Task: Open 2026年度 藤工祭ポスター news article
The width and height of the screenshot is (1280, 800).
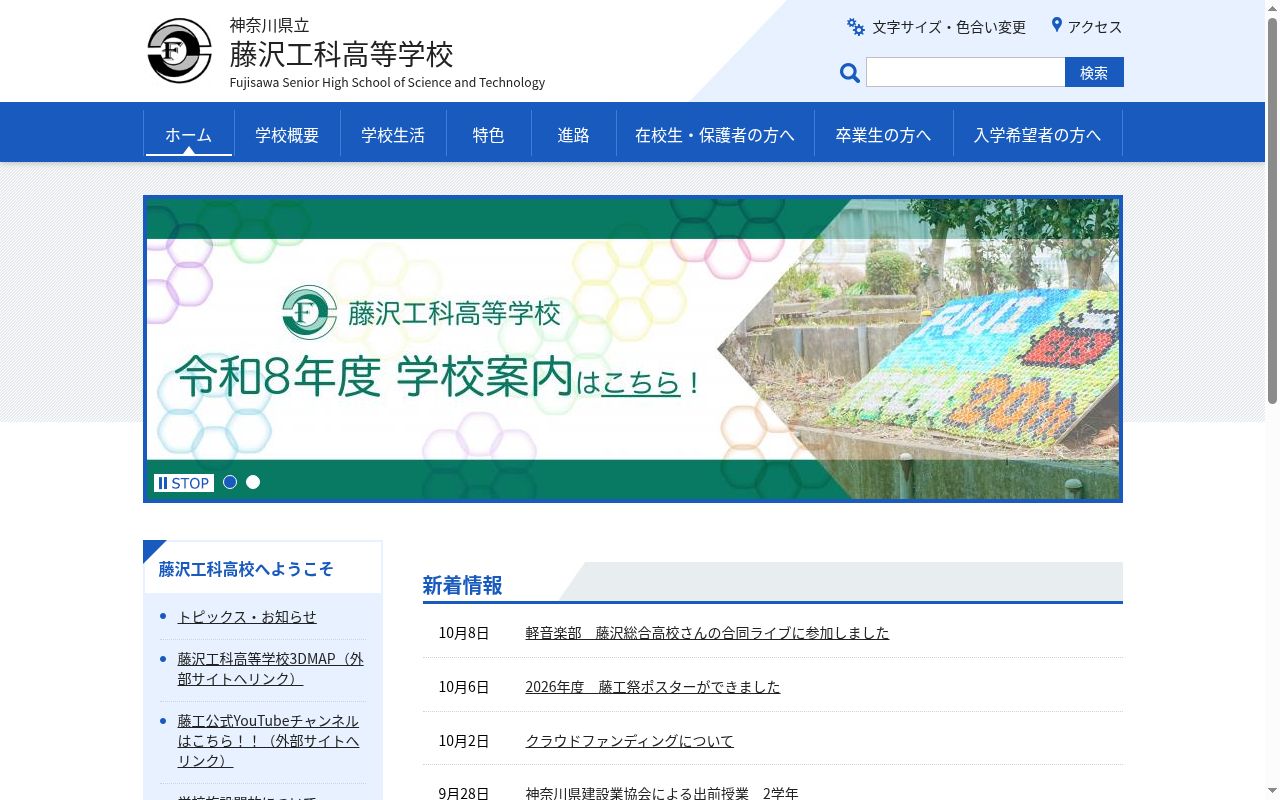Action: tap(653, 687)
